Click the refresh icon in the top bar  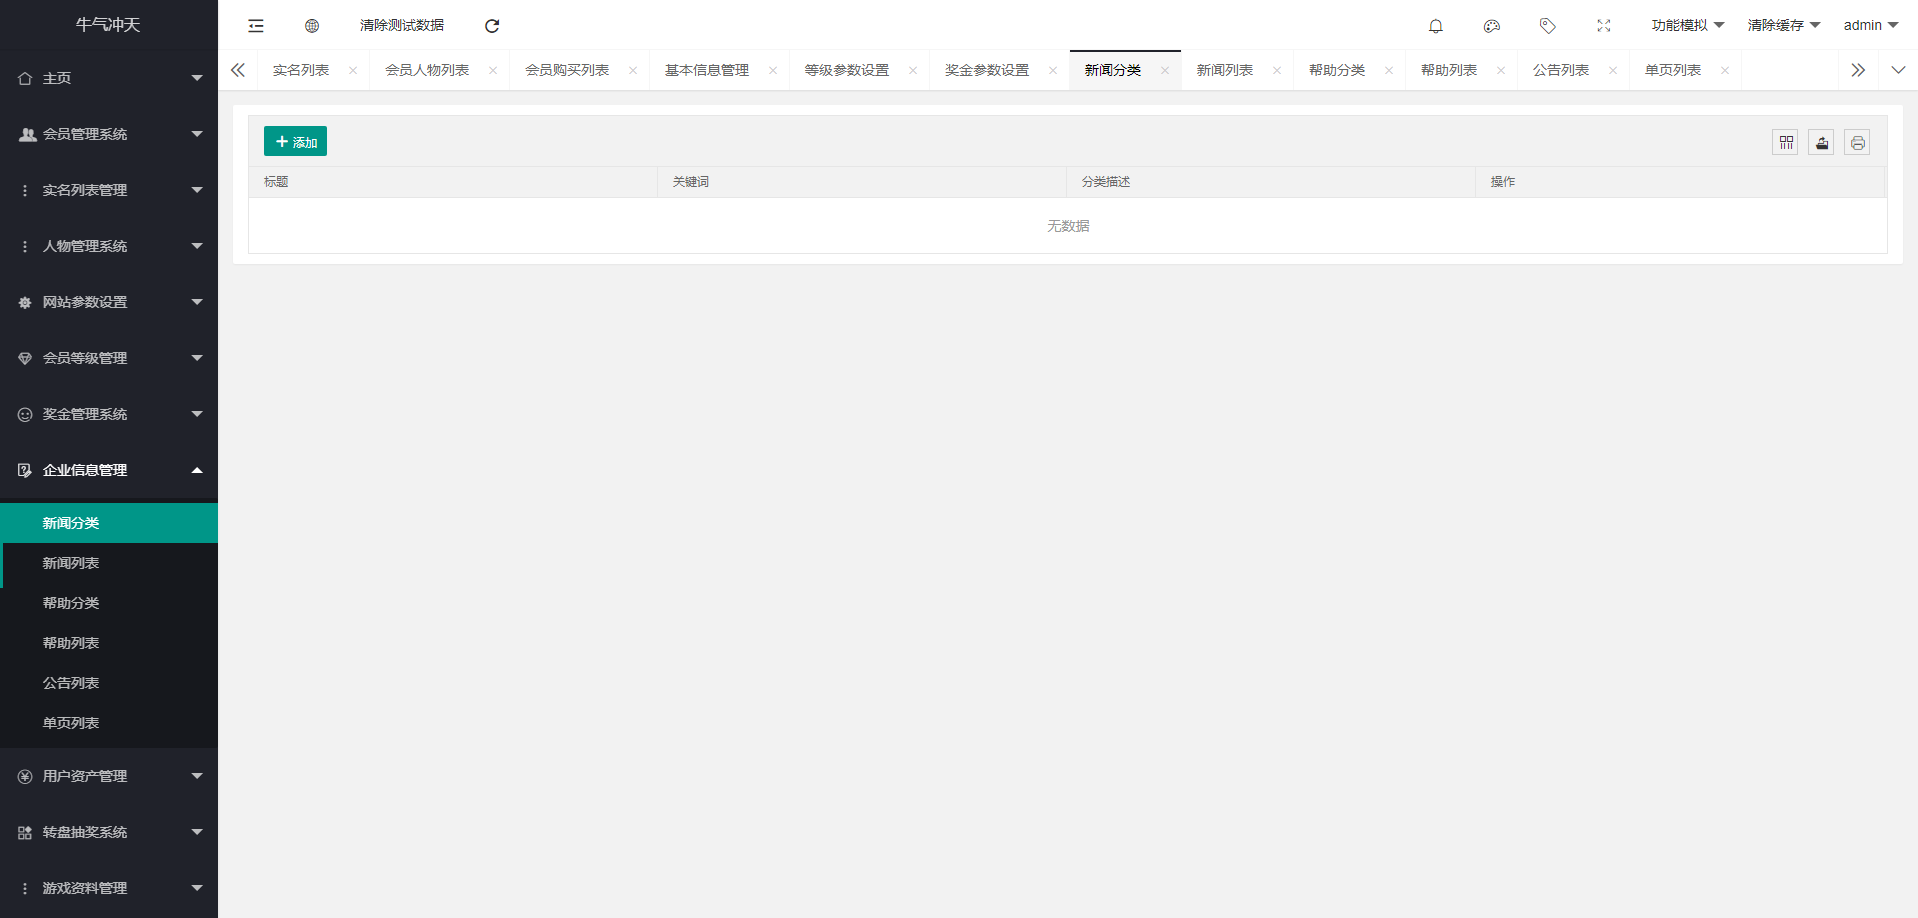pyautogui.click(x=491, y=25)
